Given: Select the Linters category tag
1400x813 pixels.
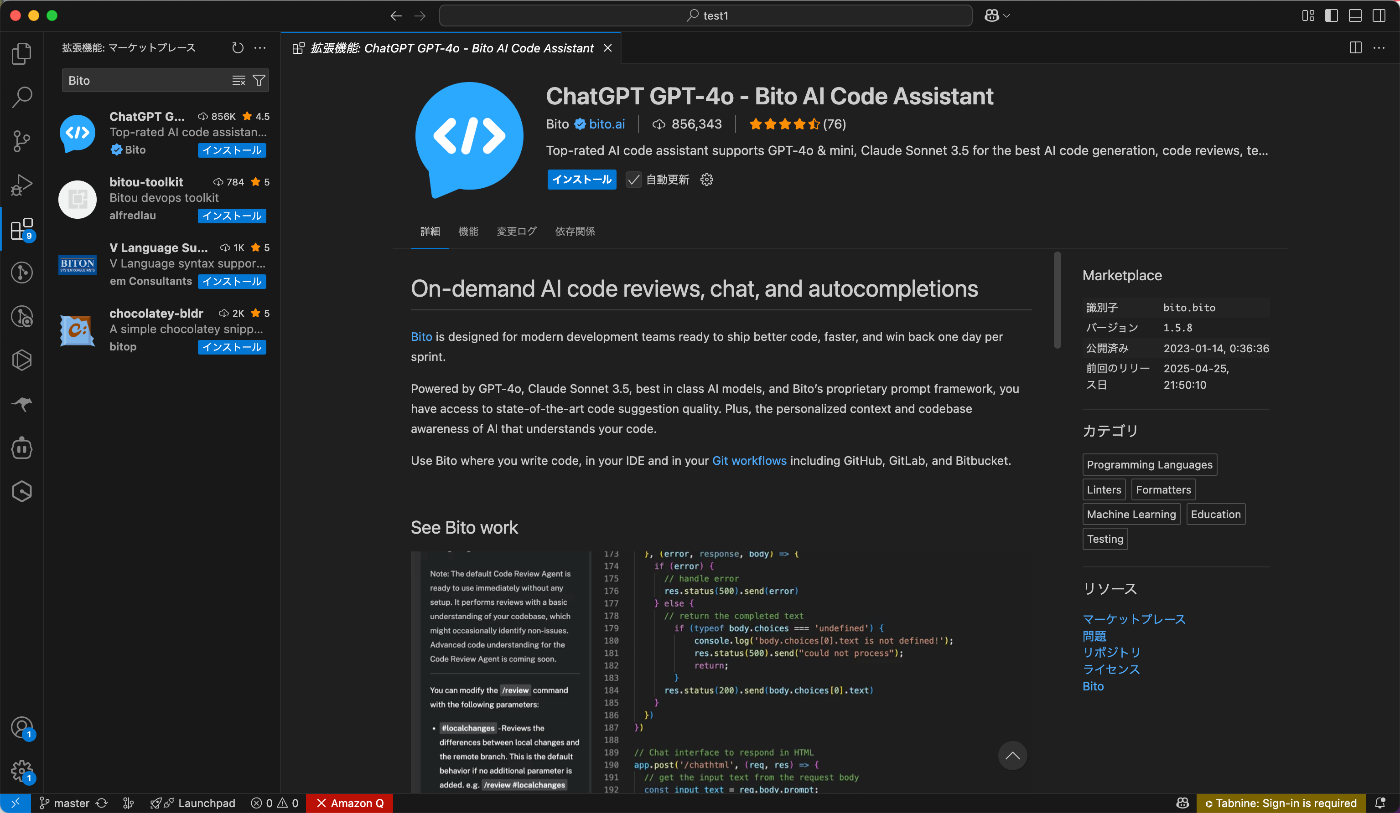Looking at the screenshot, I should coord(1105,490).
